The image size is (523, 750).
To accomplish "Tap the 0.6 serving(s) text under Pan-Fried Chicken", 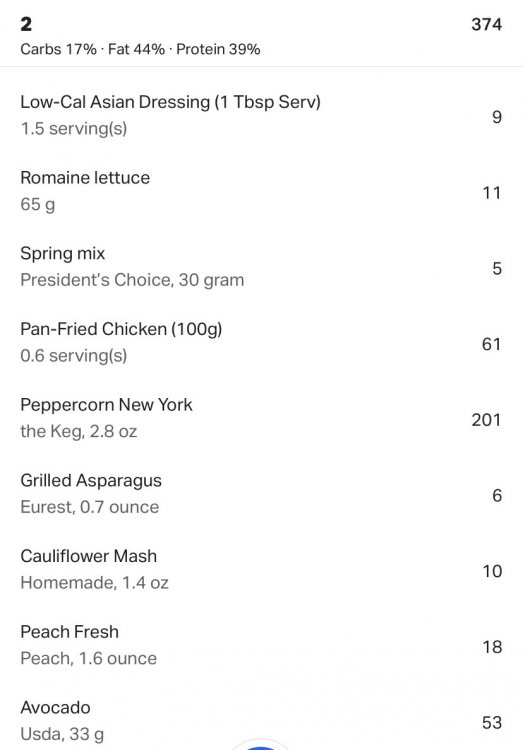I will coord(74,355).
